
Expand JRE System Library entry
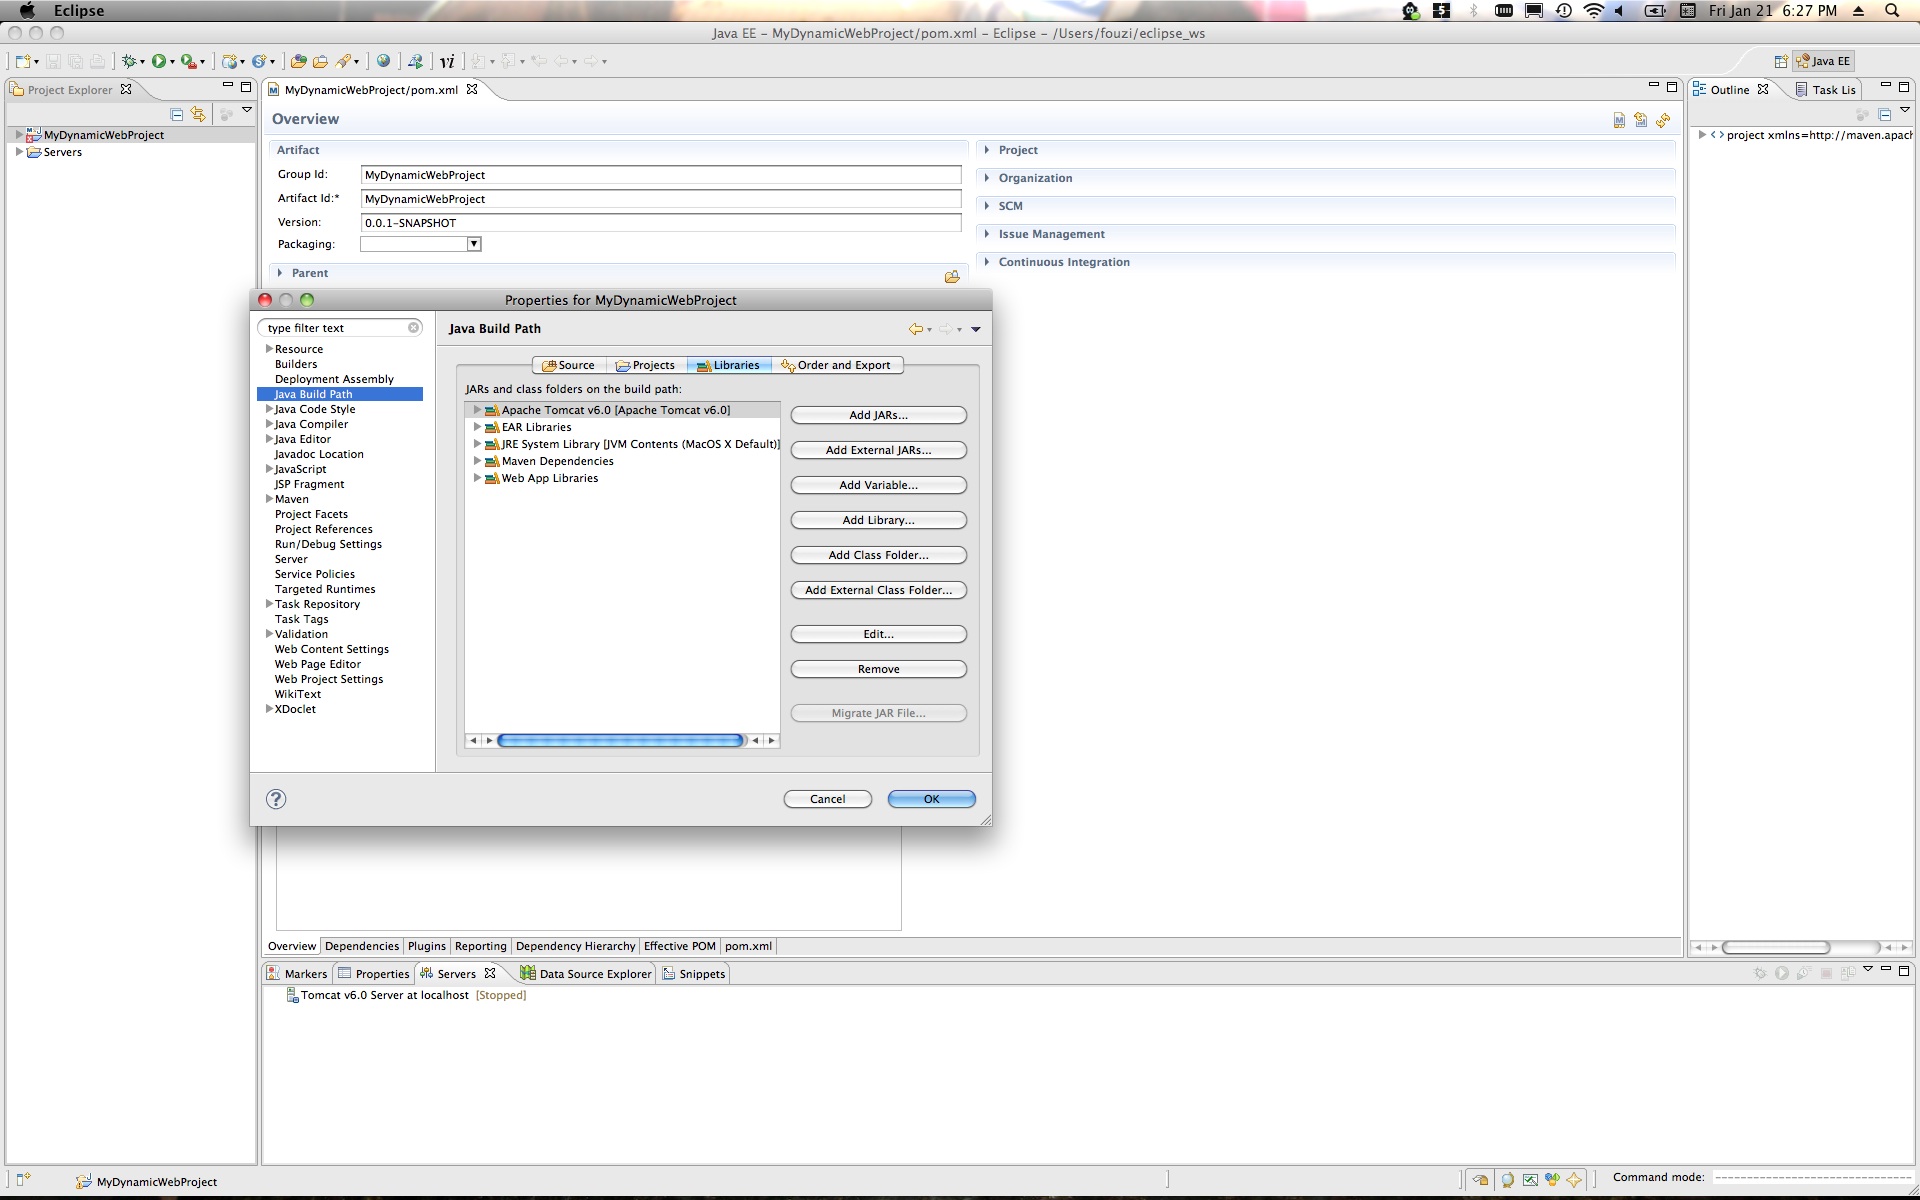(x=477, y=444)
